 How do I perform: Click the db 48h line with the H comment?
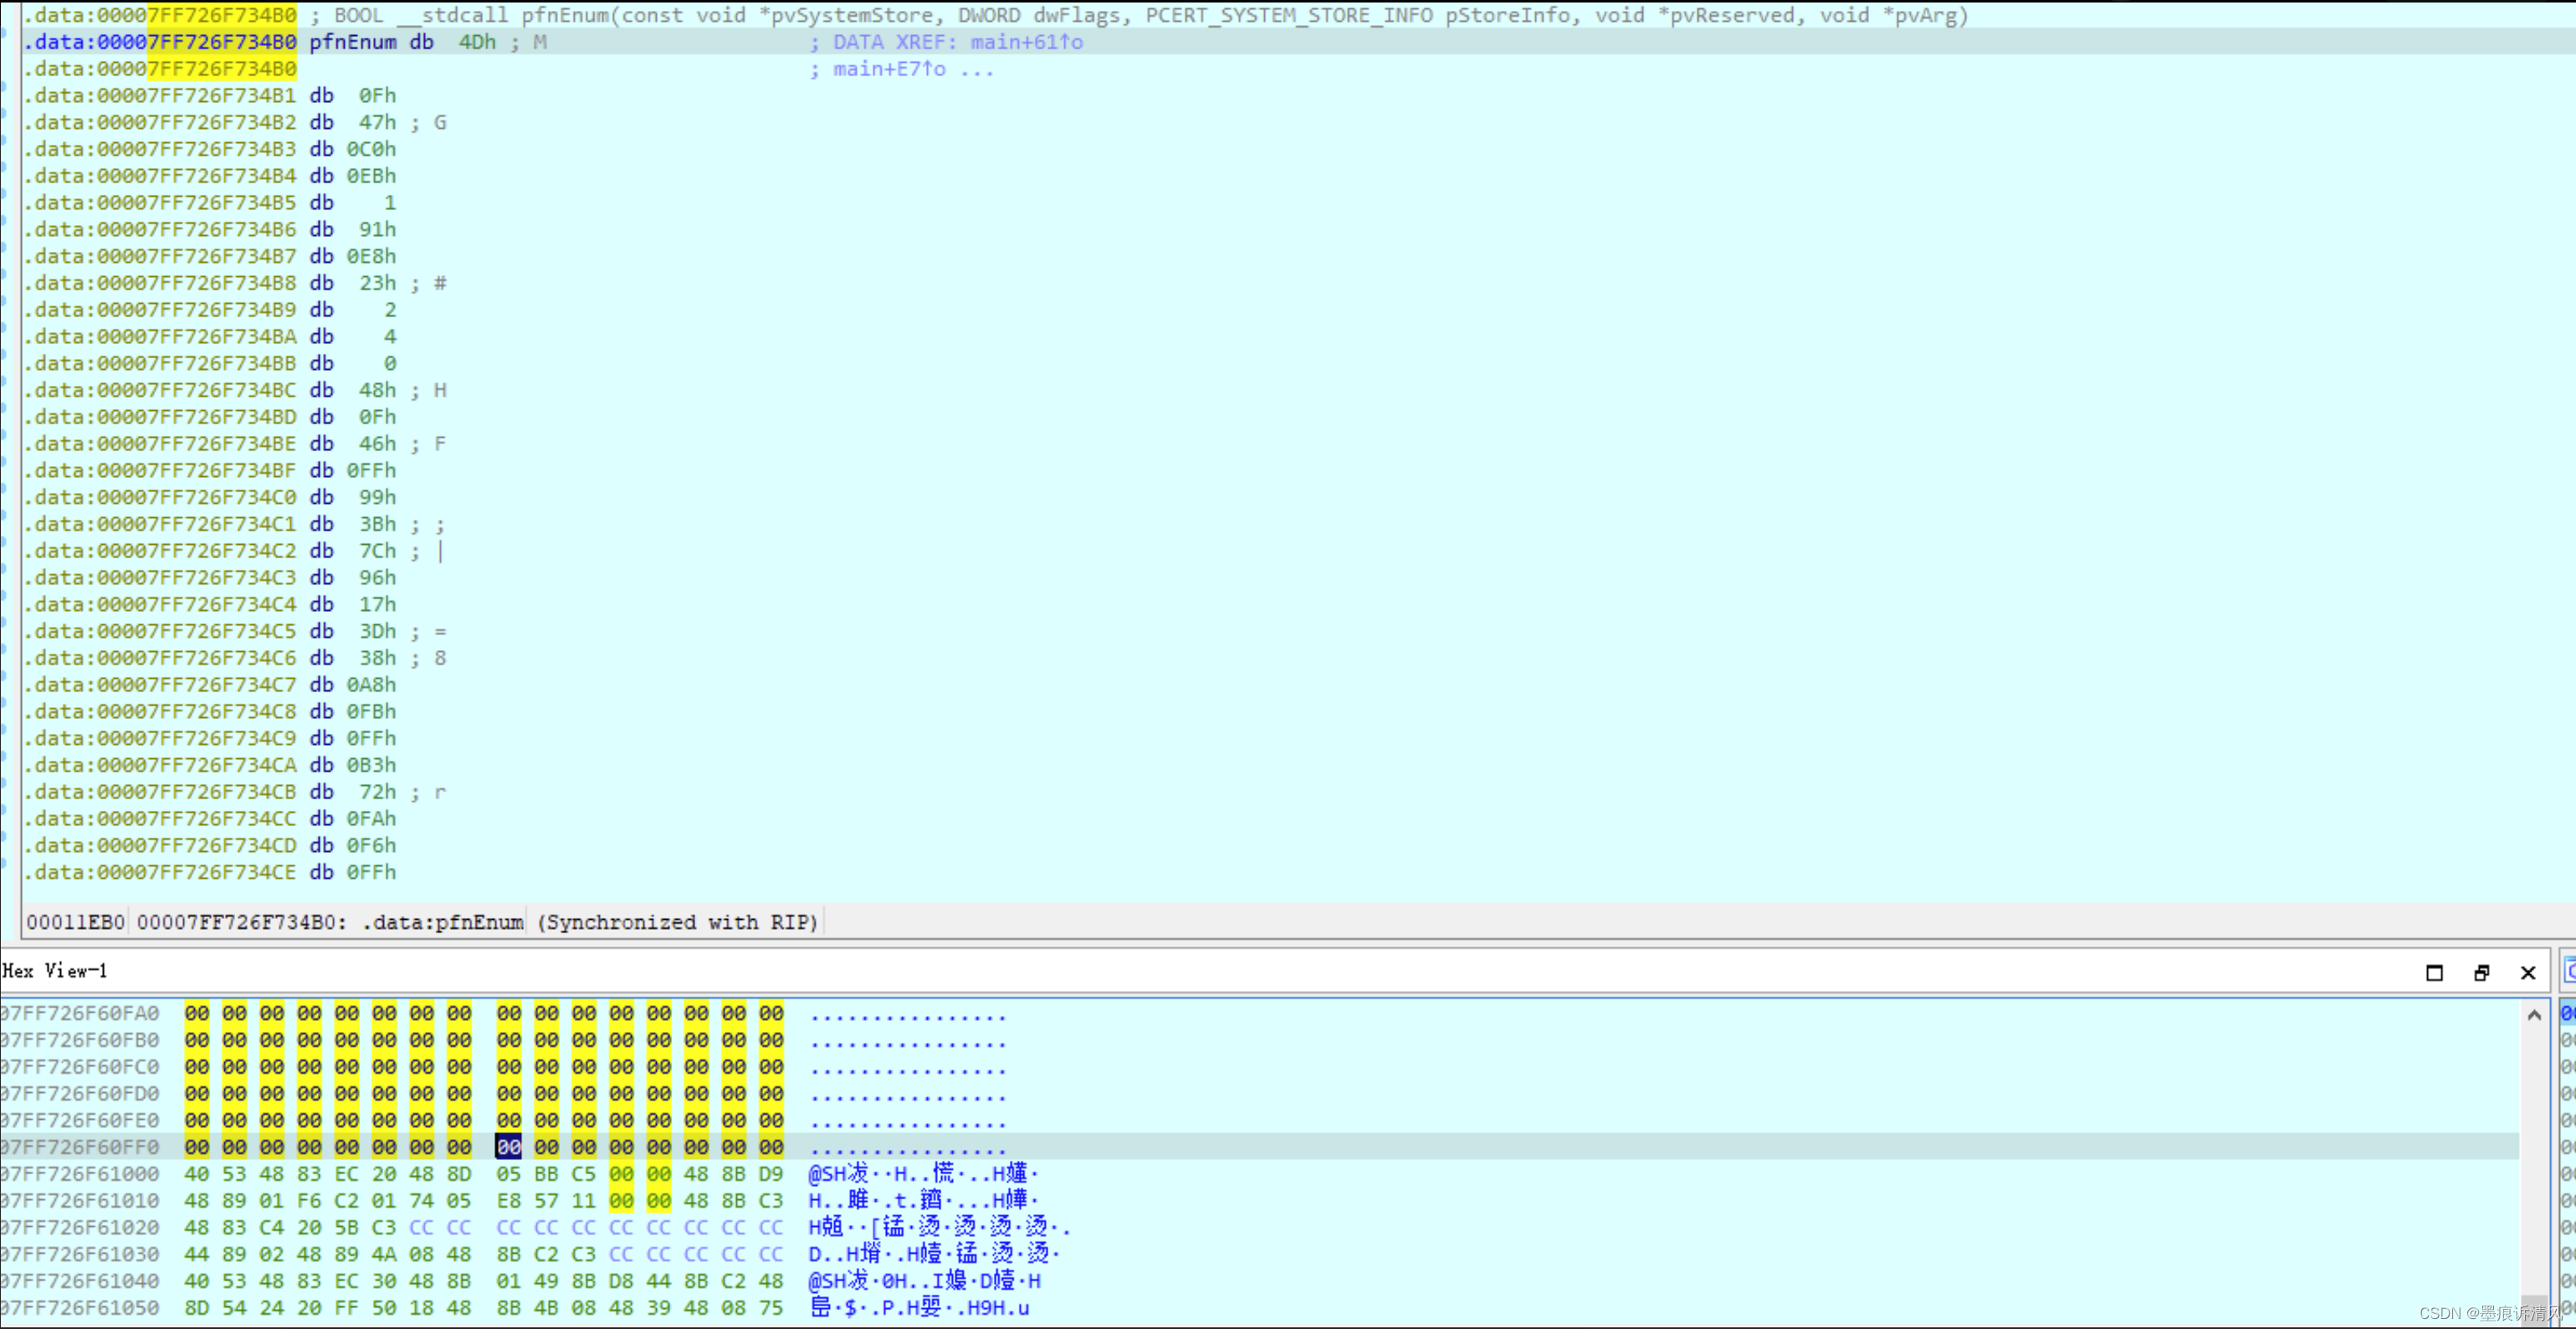point(377,390)
